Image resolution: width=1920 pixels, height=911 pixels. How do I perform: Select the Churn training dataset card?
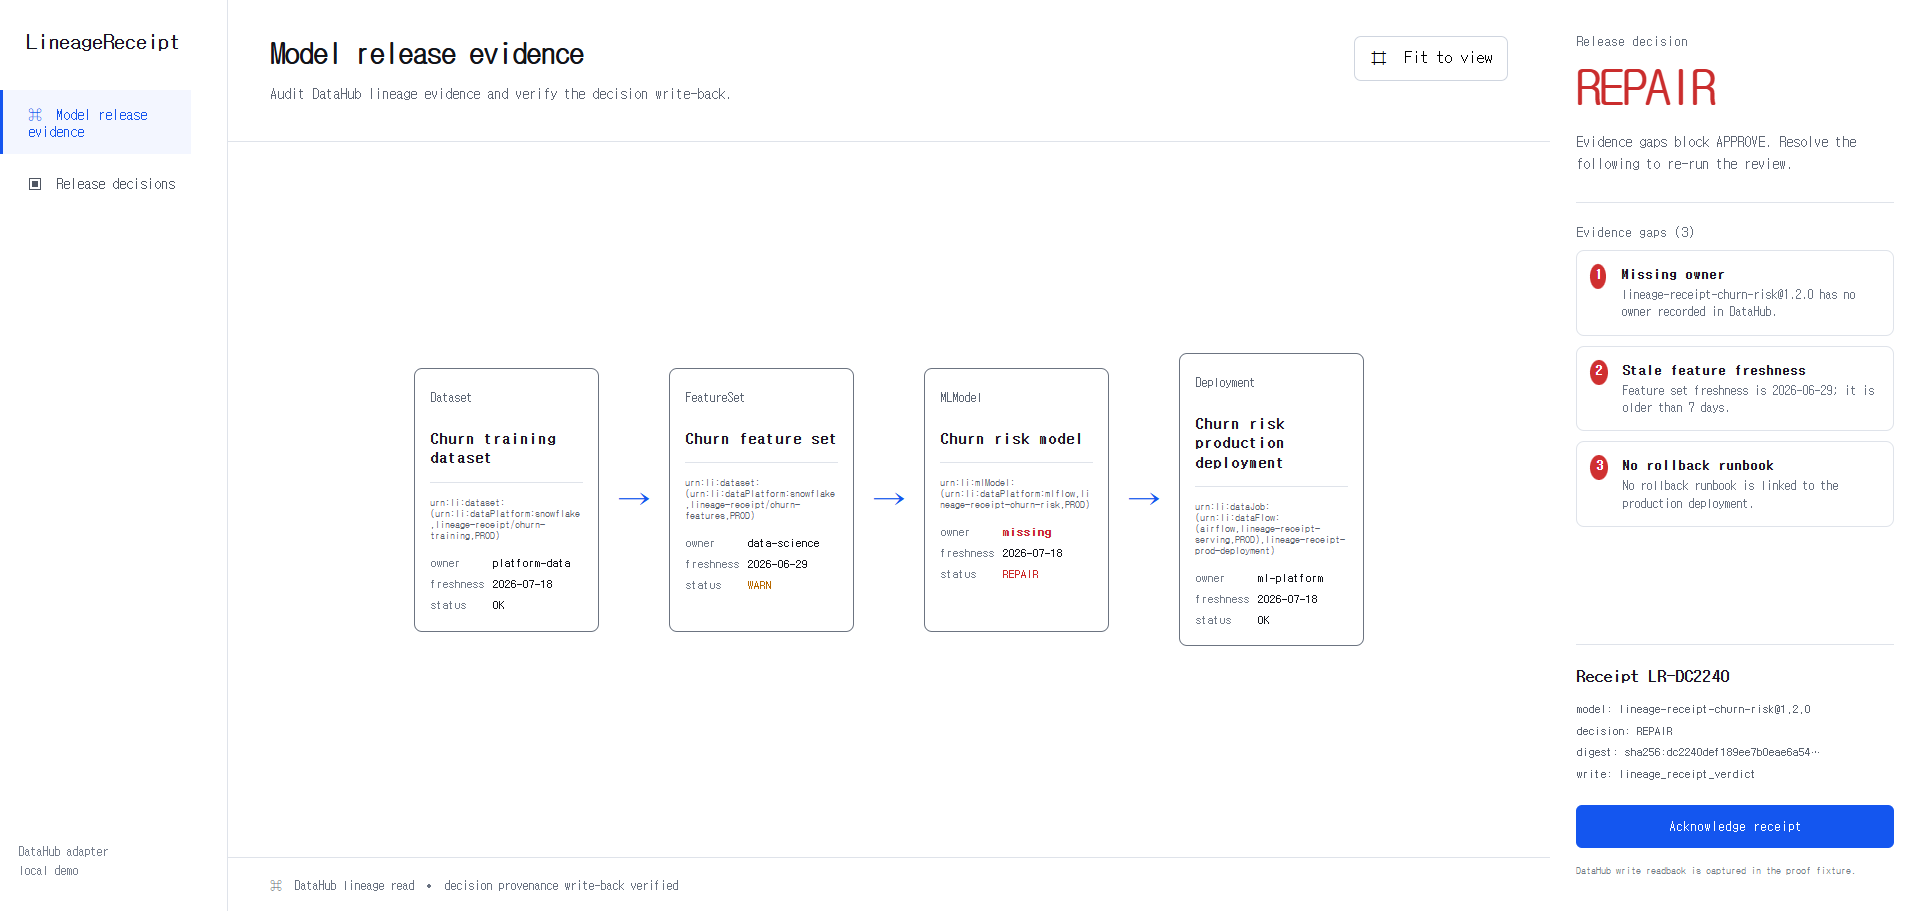pos(506,500)
